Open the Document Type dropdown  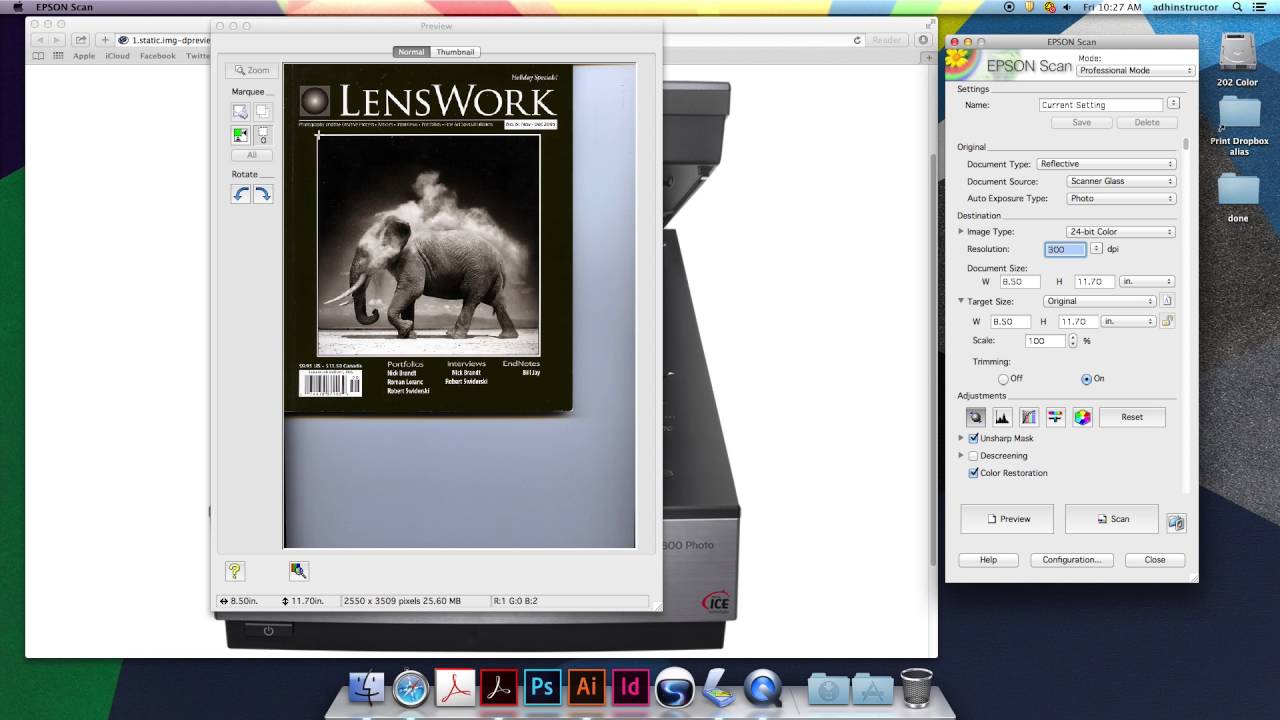tap(1106, 164)
